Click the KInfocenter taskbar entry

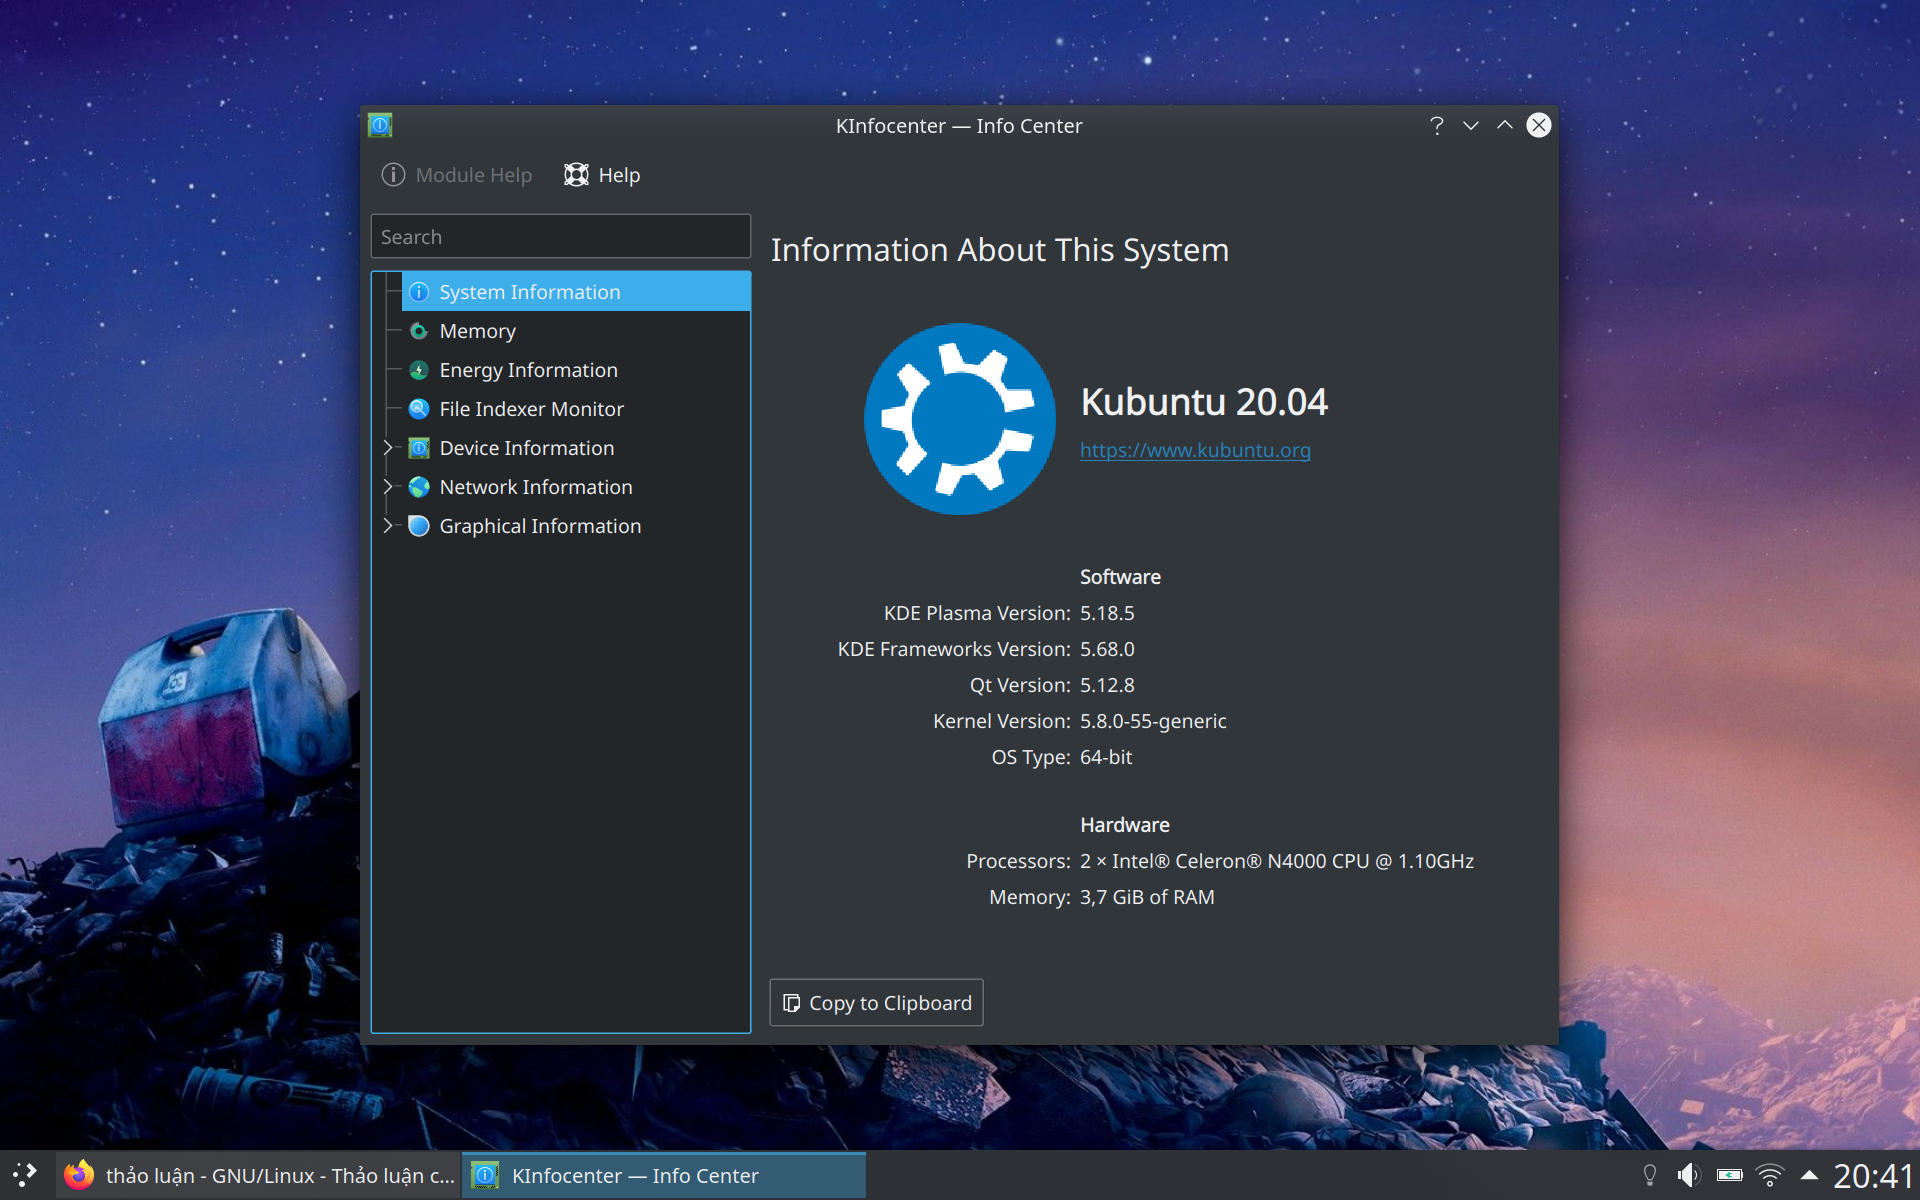click(x=664, y=1175)
